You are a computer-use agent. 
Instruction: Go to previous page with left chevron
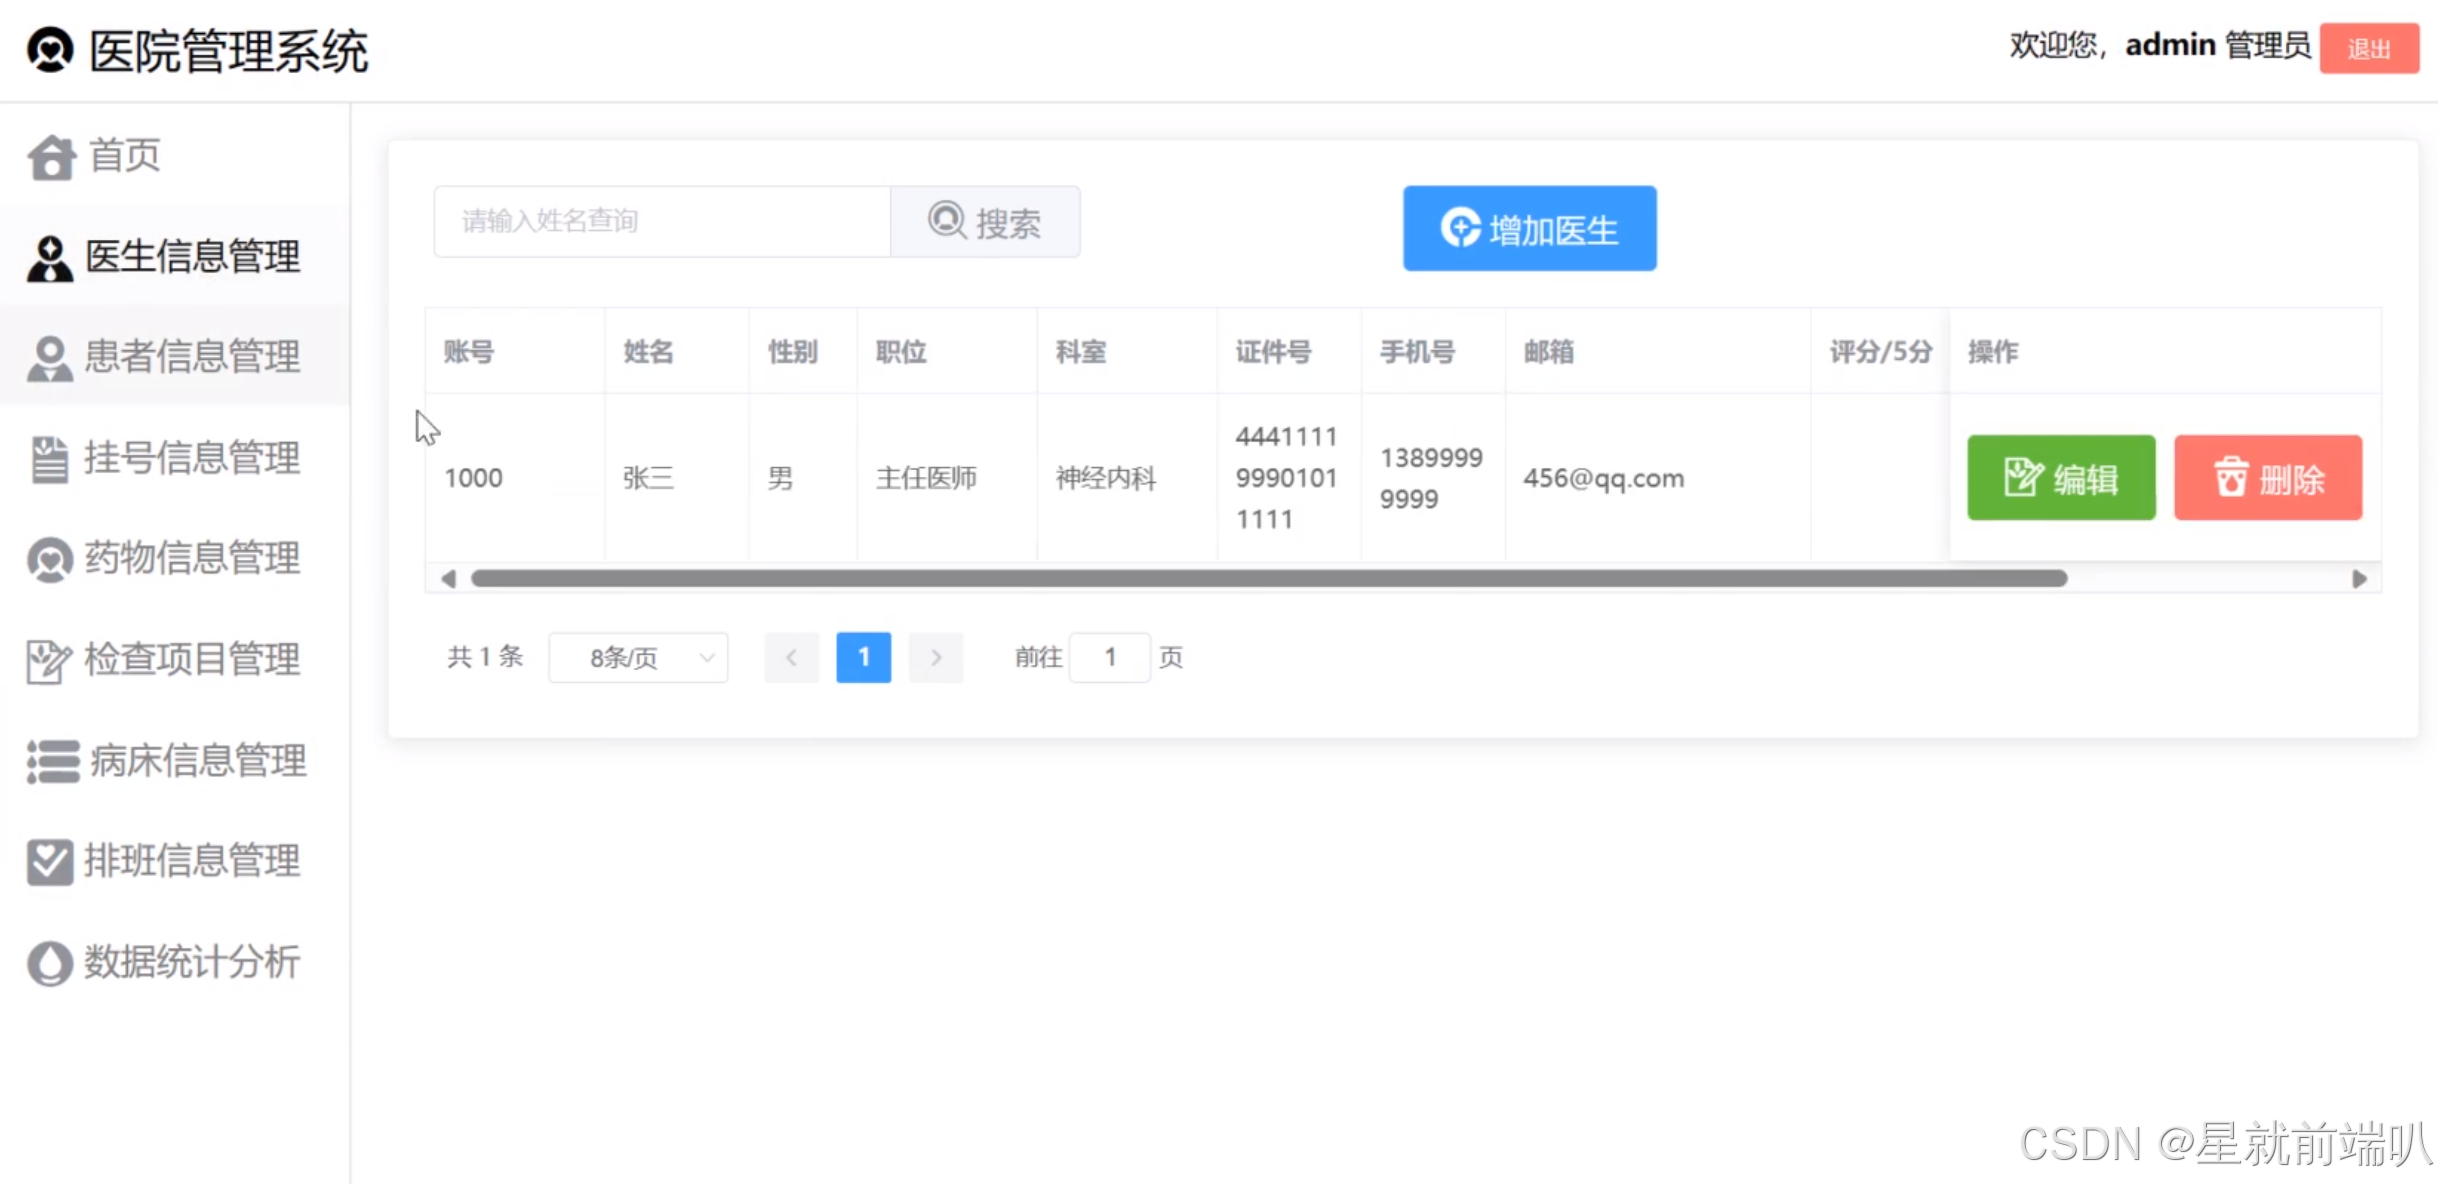[791, 657]
